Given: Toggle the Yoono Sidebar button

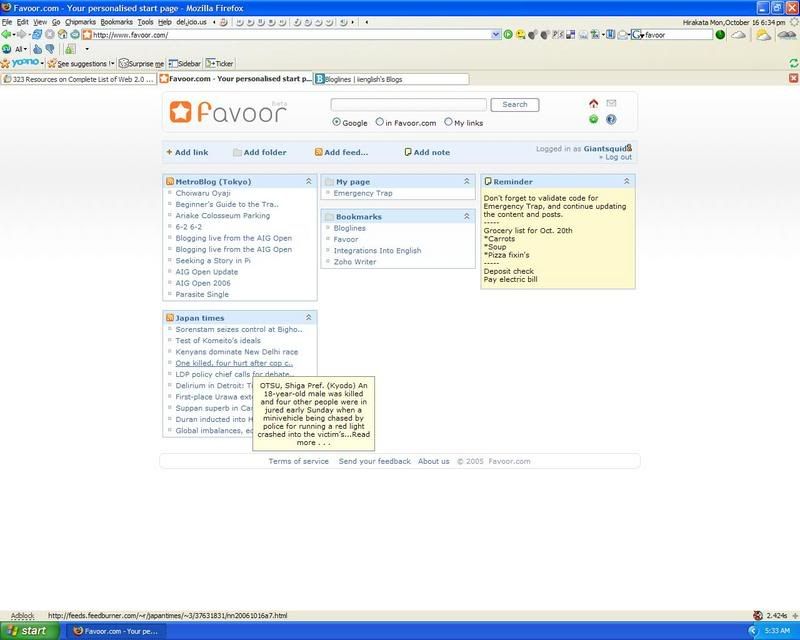Looking at the screenshot, I should 185,63.
